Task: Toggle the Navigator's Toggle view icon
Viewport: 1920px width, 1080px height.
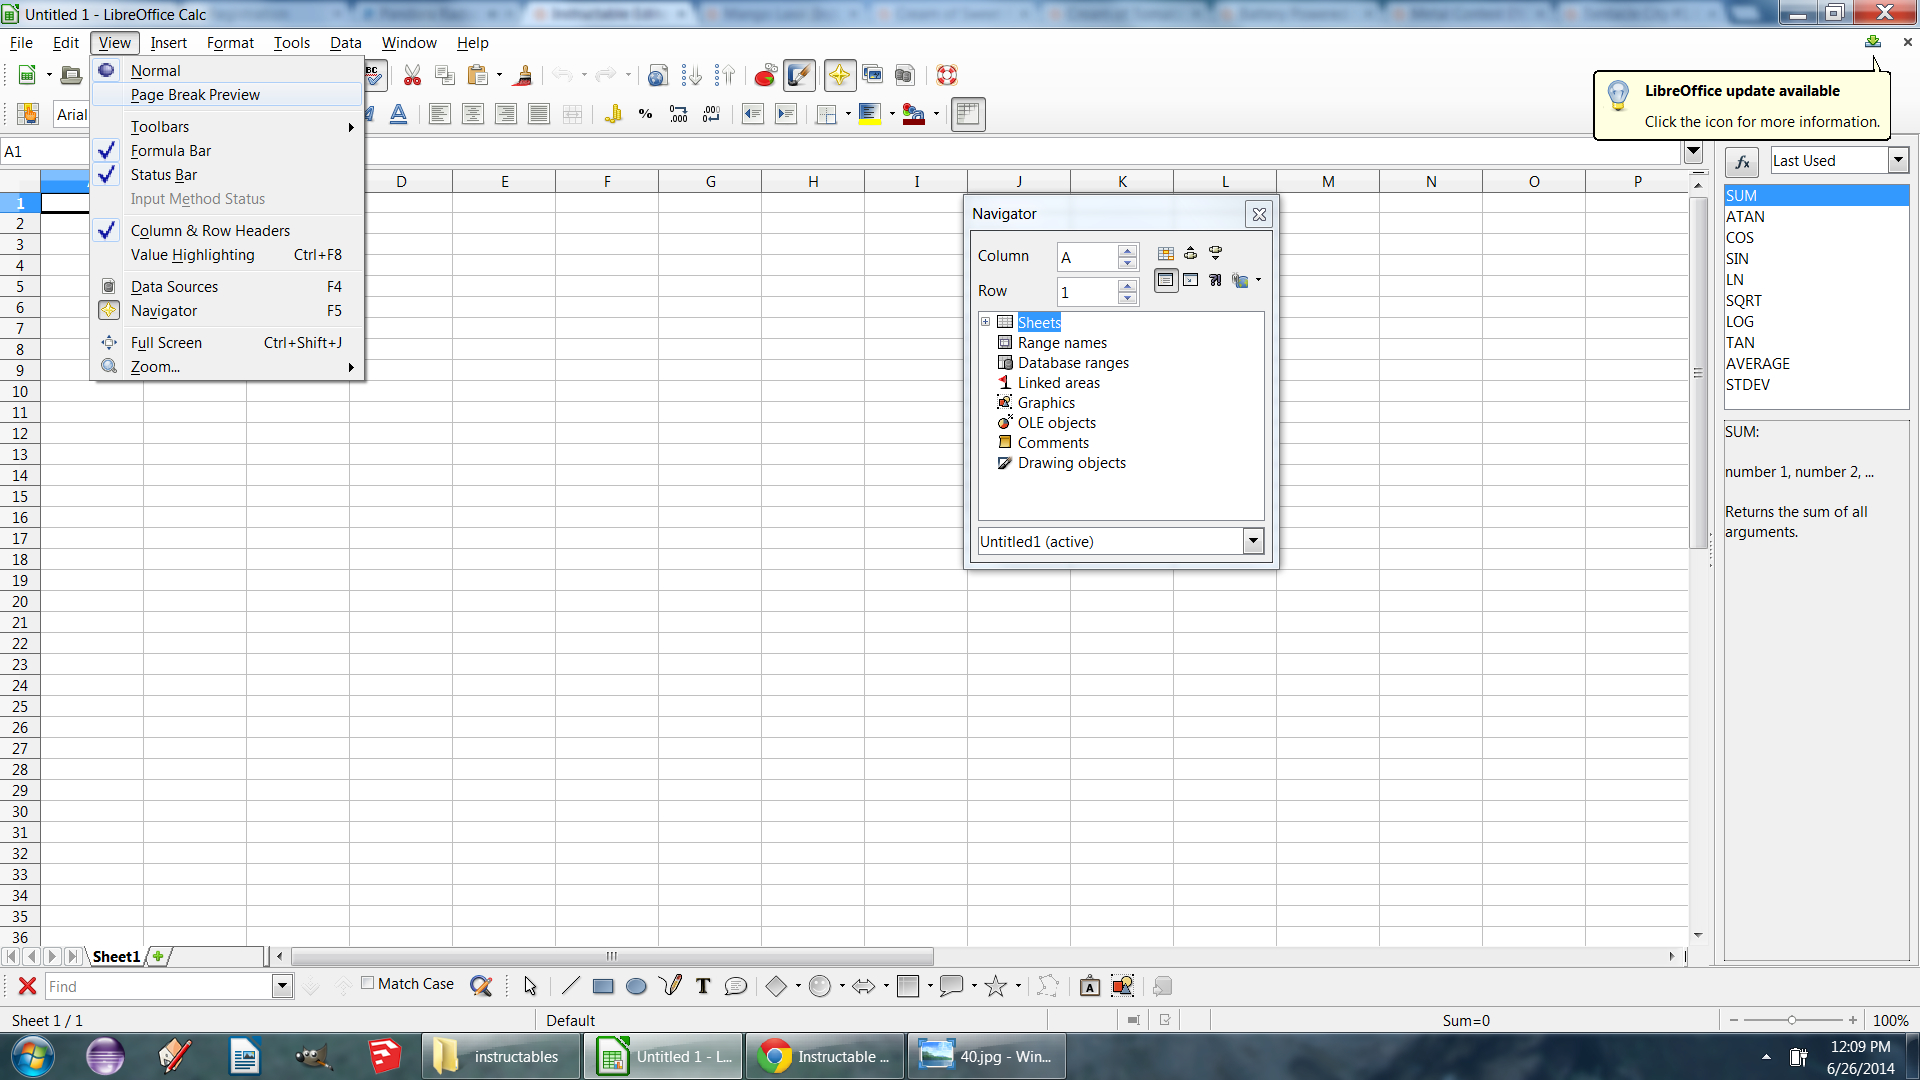Action: coord(1190,280)
